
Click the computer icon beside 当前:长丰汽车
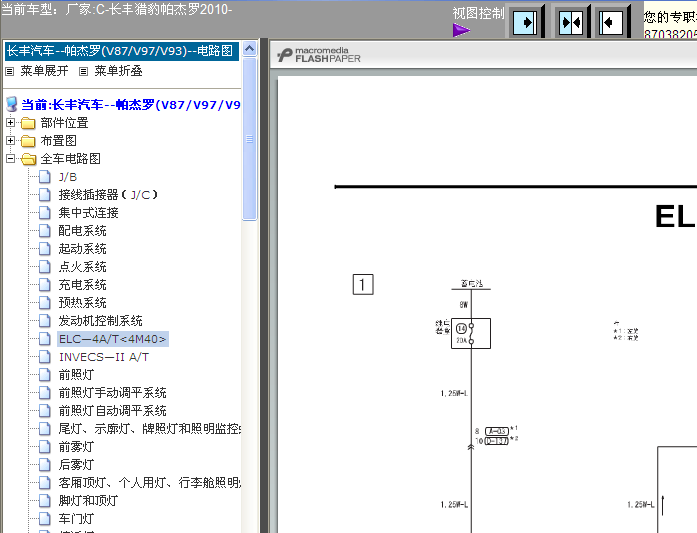pyautogui.click(x=12, y=104)
